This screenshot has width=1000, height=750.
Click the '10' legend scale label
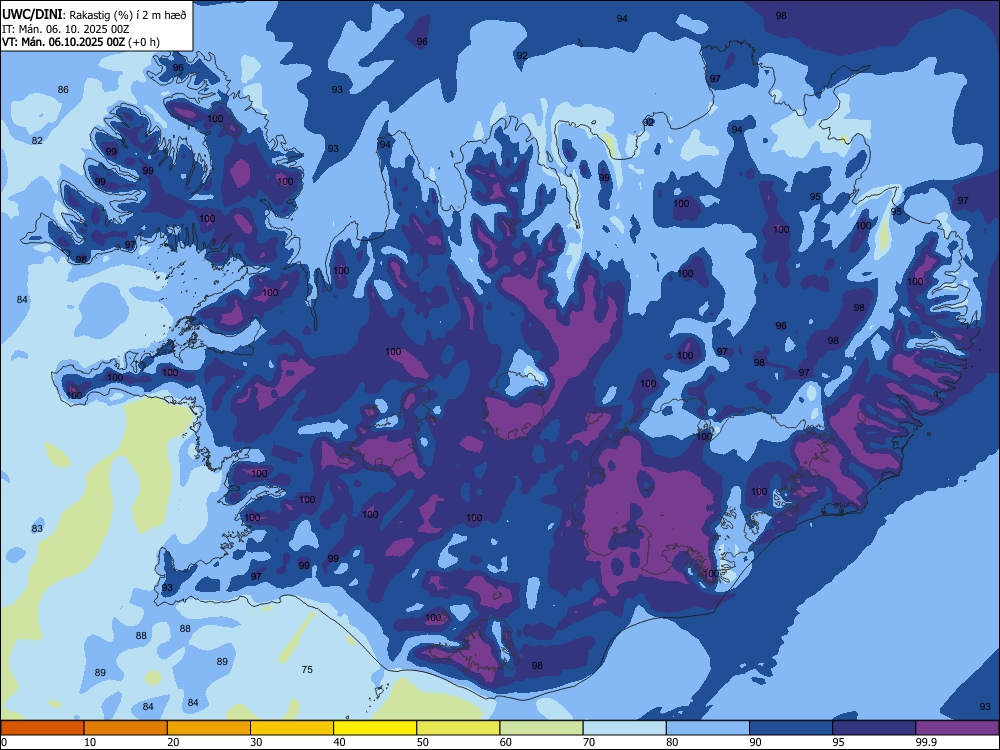click(90, 742)
